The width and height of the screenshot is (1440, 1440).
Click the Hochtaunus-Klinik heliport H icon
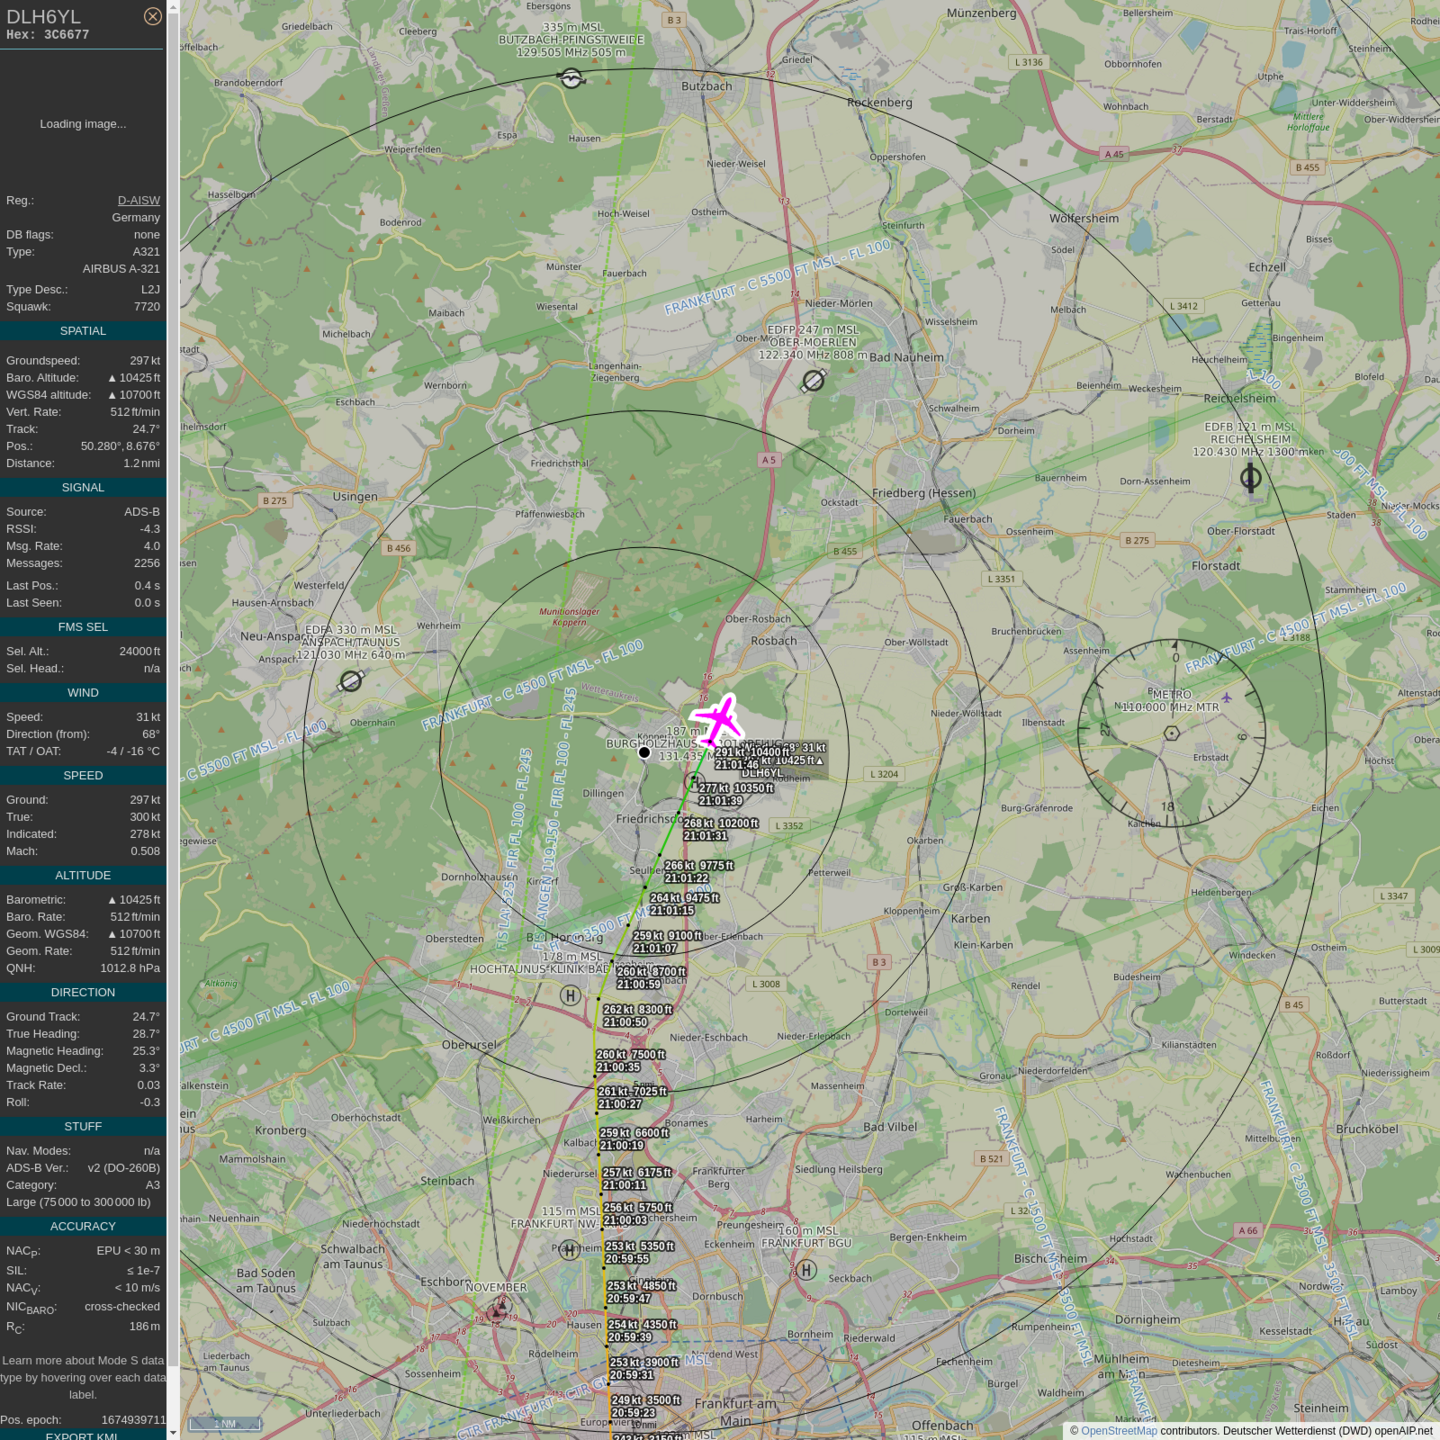click(570, 995)
